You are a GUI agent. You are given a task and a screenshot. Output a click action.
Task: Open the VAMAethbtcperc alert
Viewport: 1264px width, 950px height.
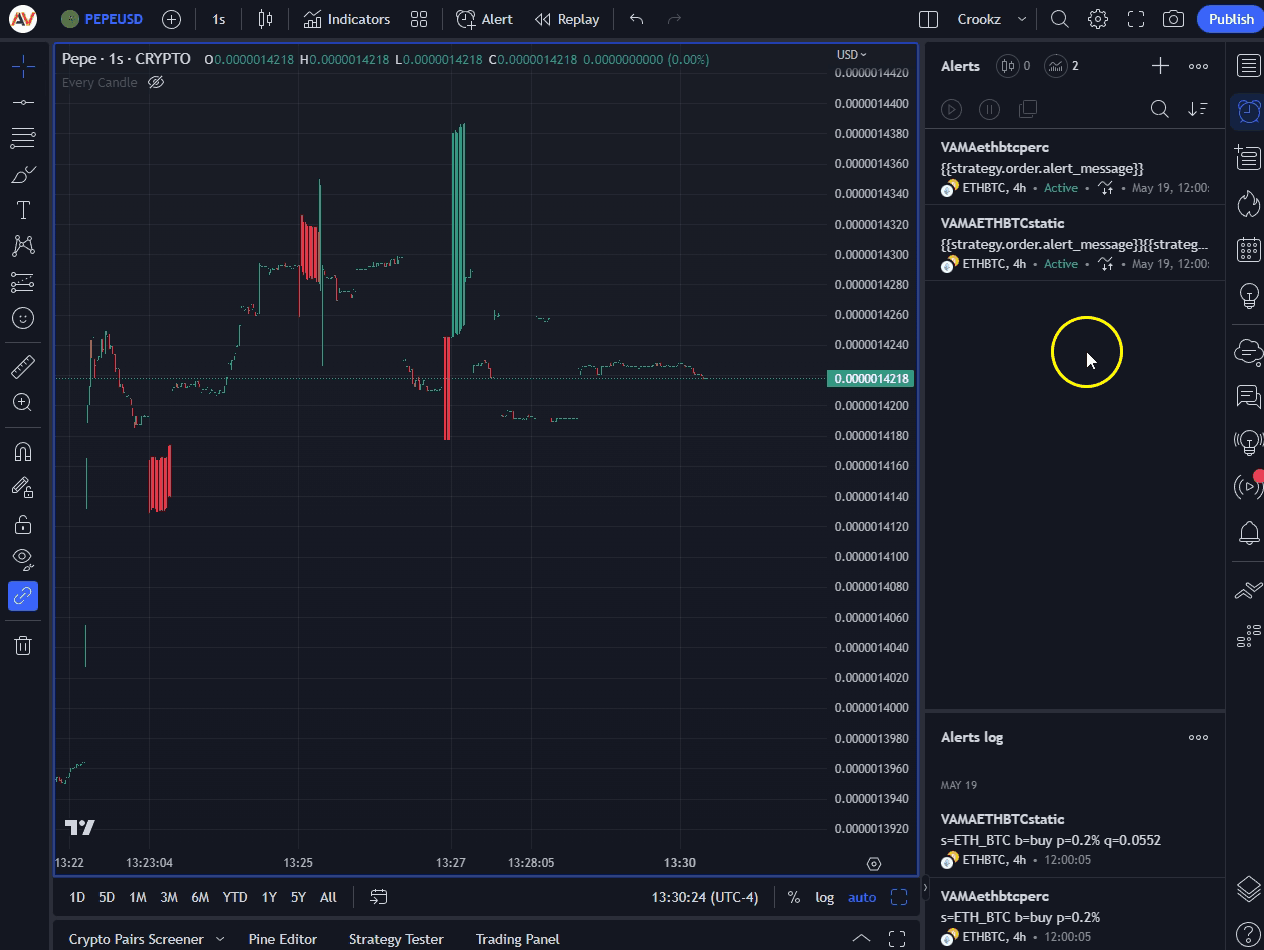[x=1075, y=167]
